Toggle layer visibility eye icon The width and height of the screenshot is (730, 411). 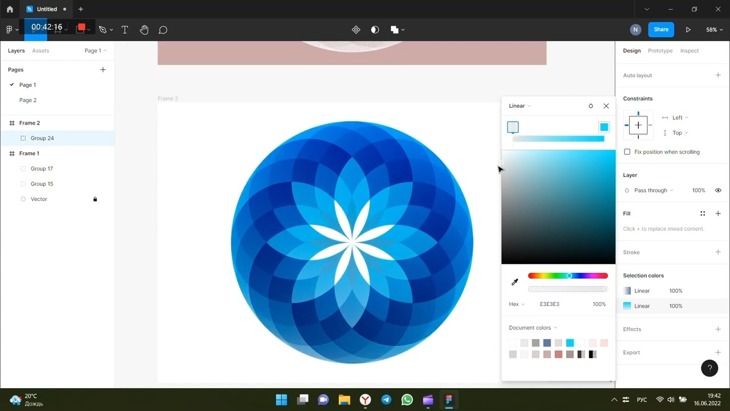click(x=718, y=190)
